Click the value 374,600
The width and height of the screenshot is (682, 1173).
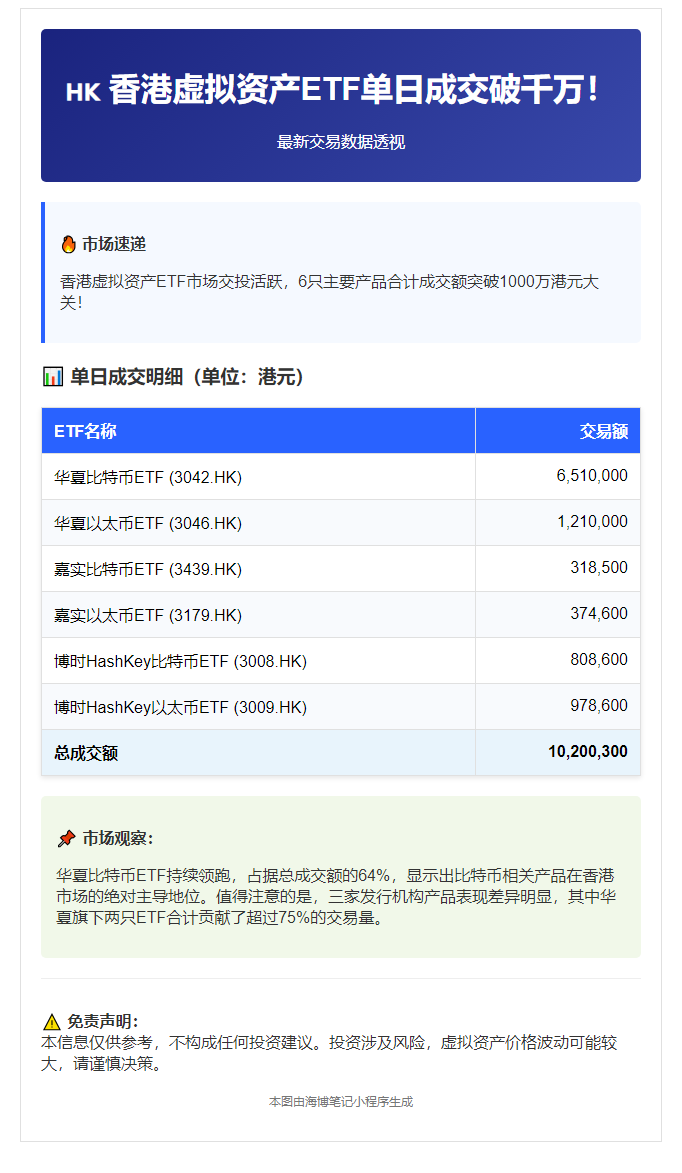coord(599,614)
